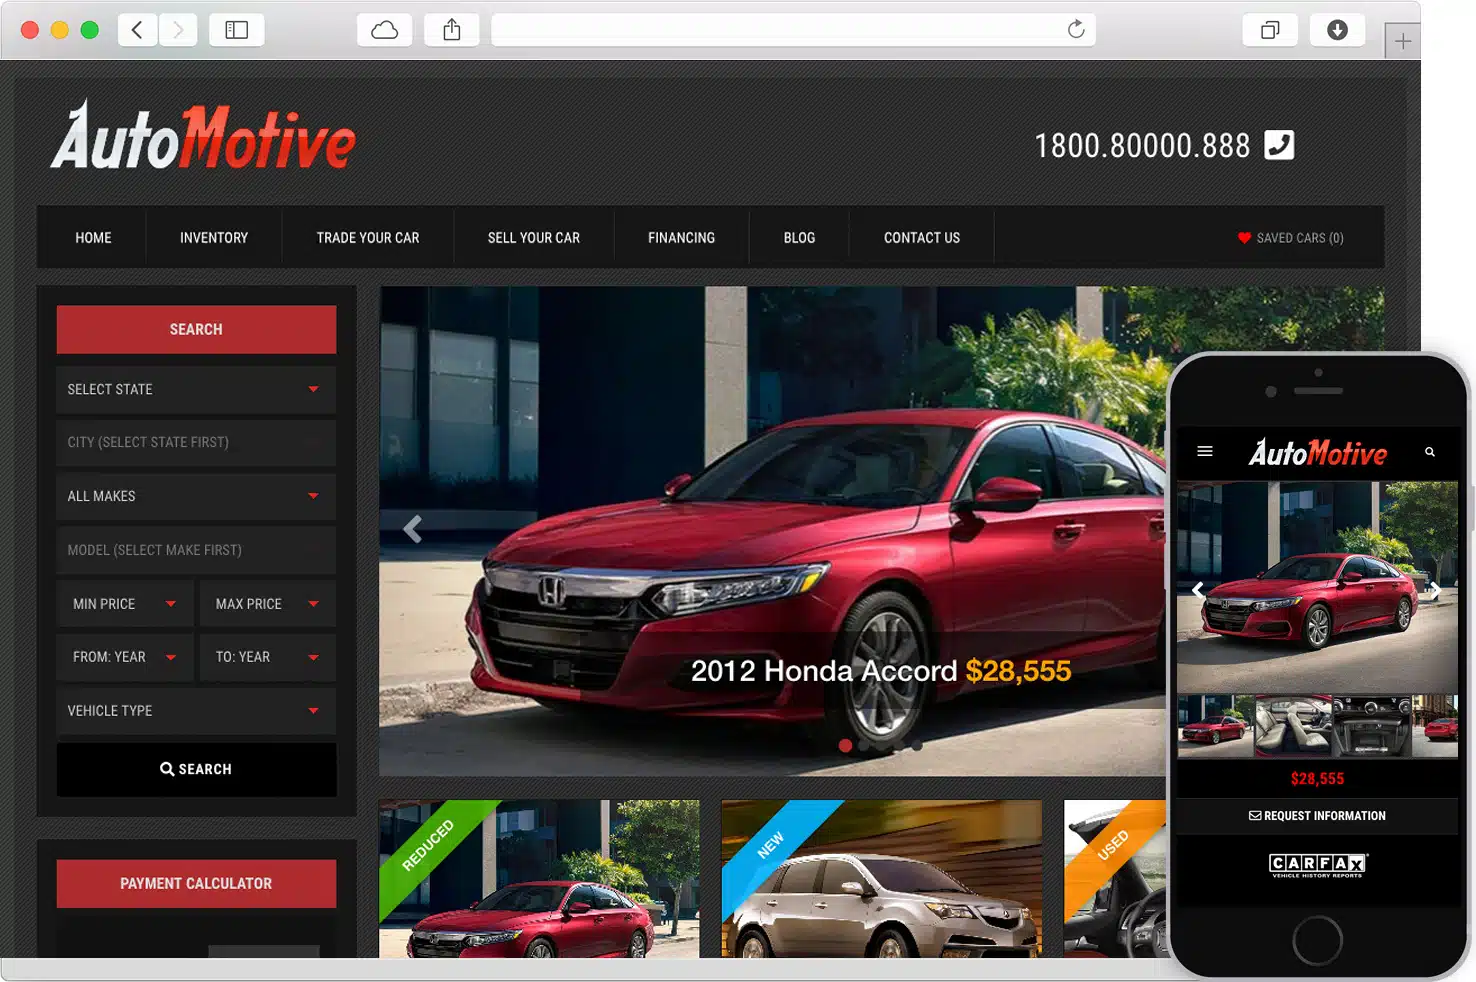Show previous slide with left arrow
Viewport: 1476px width, 982px height.
(x=413, y=528)
